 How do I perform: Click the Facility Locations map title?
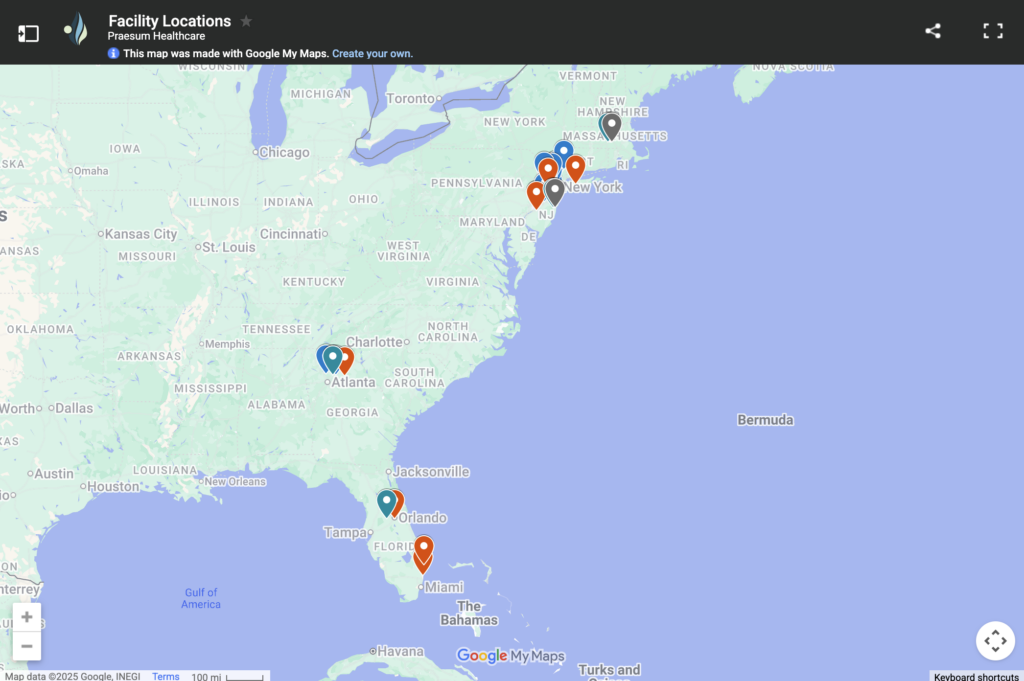[169, 21]
